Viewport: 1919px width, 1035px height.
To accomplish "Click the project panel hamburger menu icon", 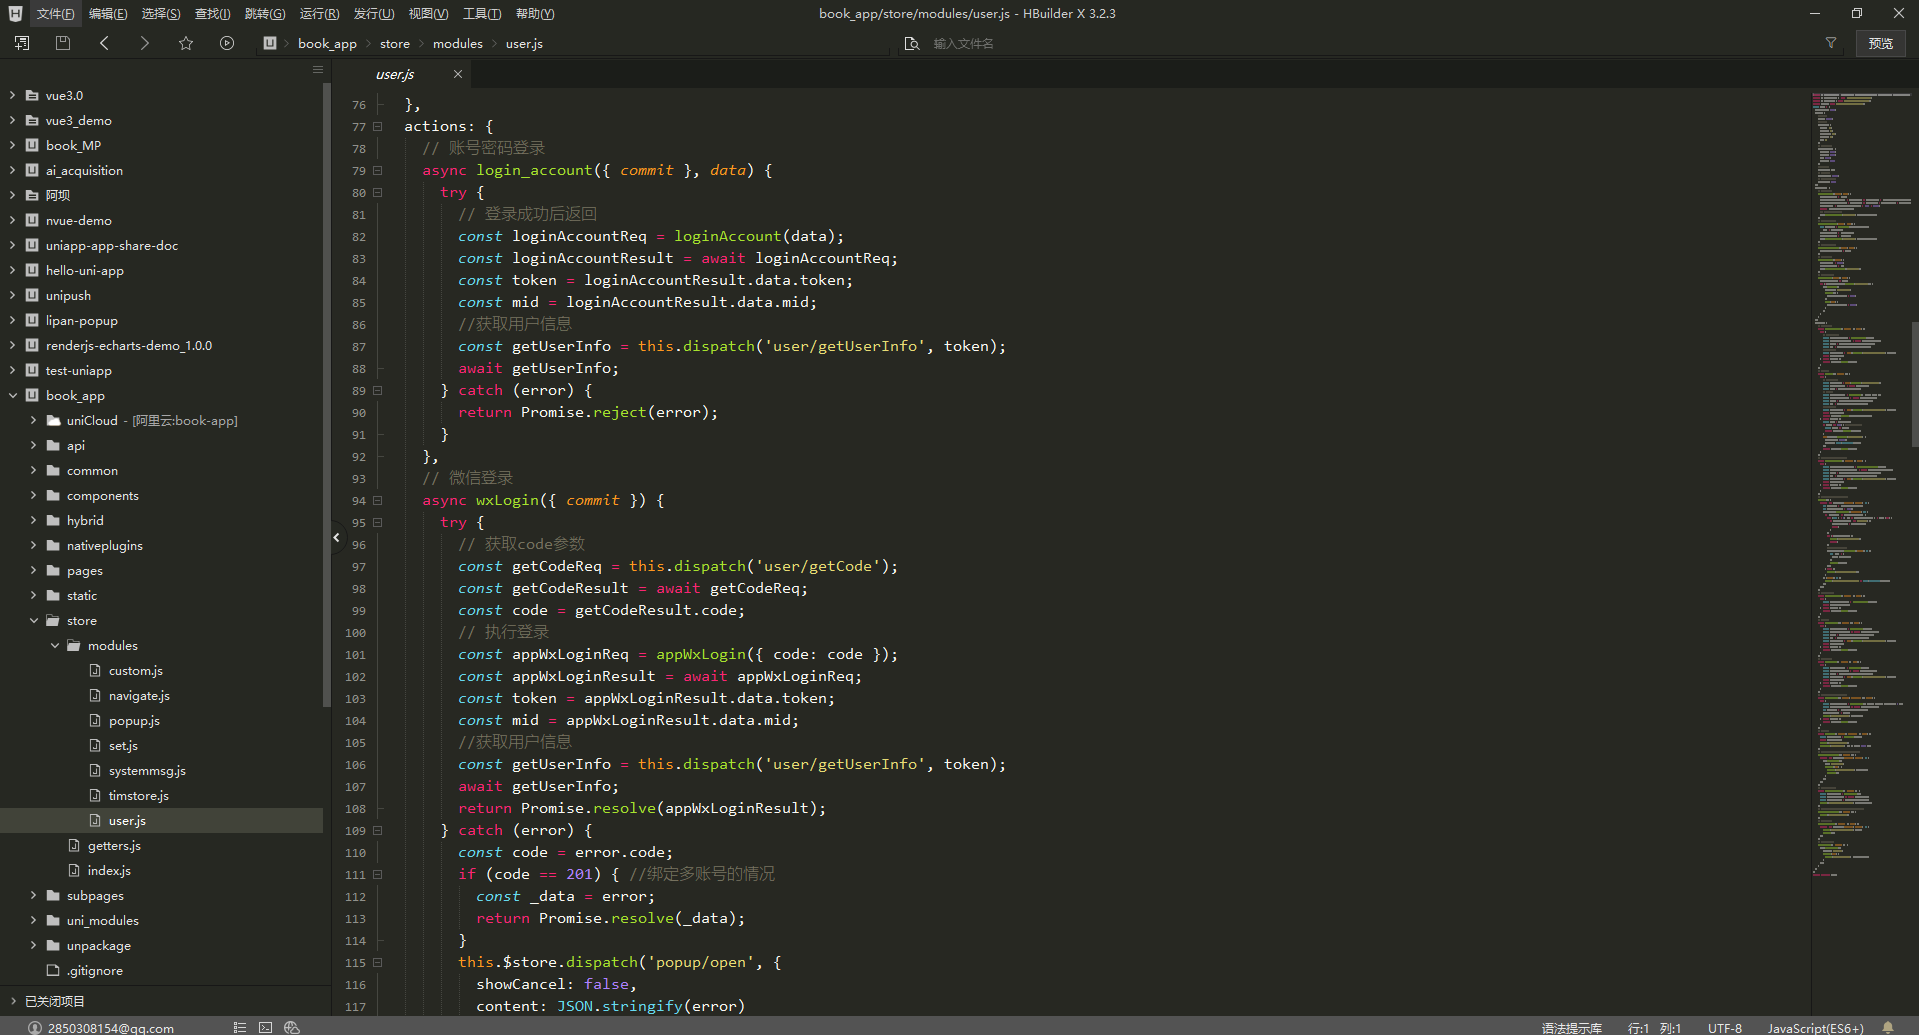I will coord(318,69).
